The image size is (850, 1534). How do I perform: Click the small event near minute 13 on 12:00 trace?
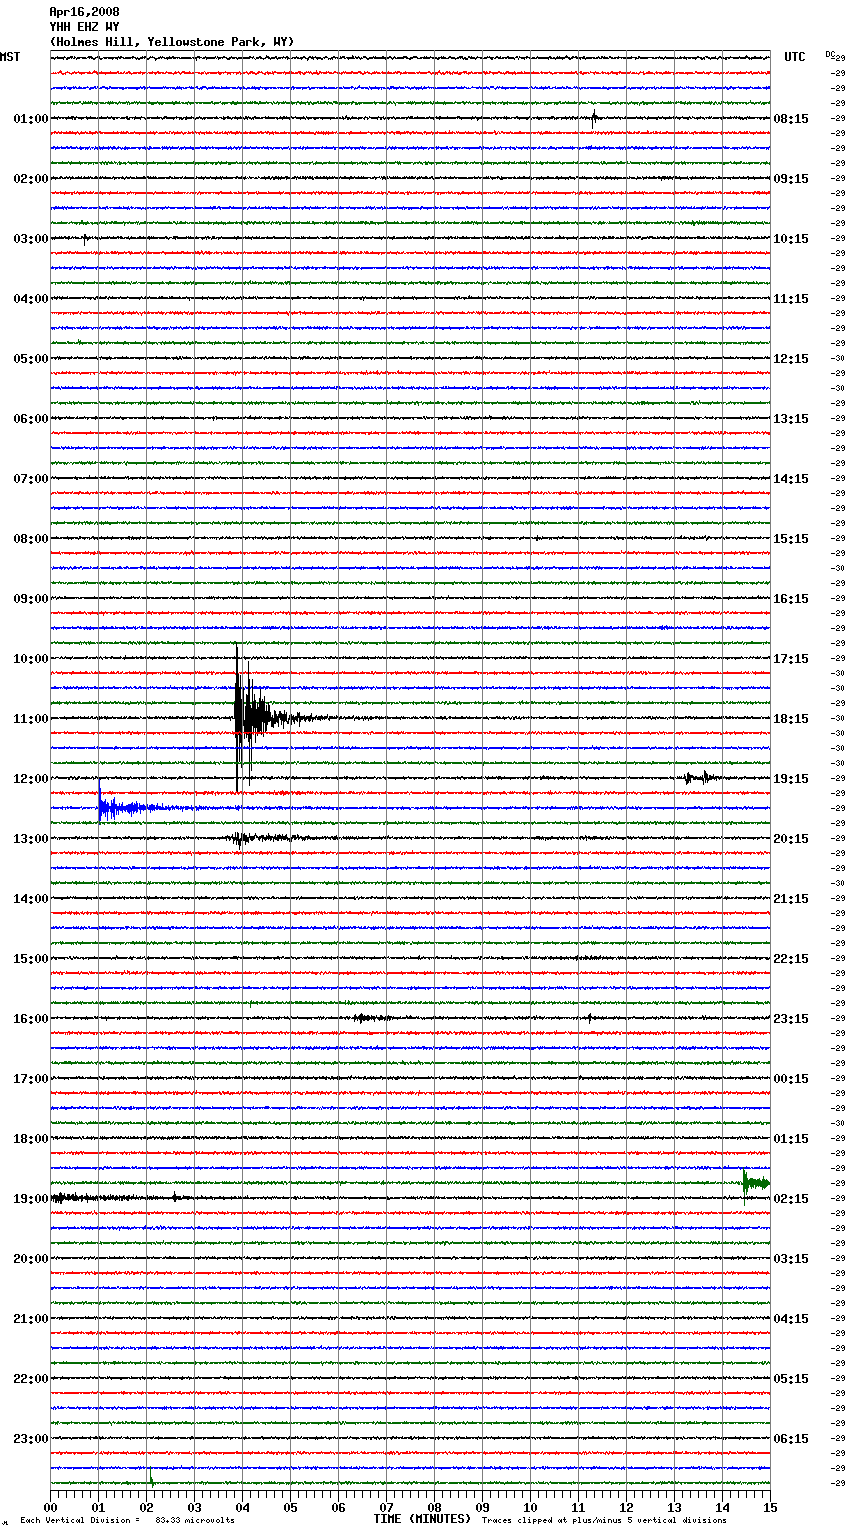(x=700, y=777)
